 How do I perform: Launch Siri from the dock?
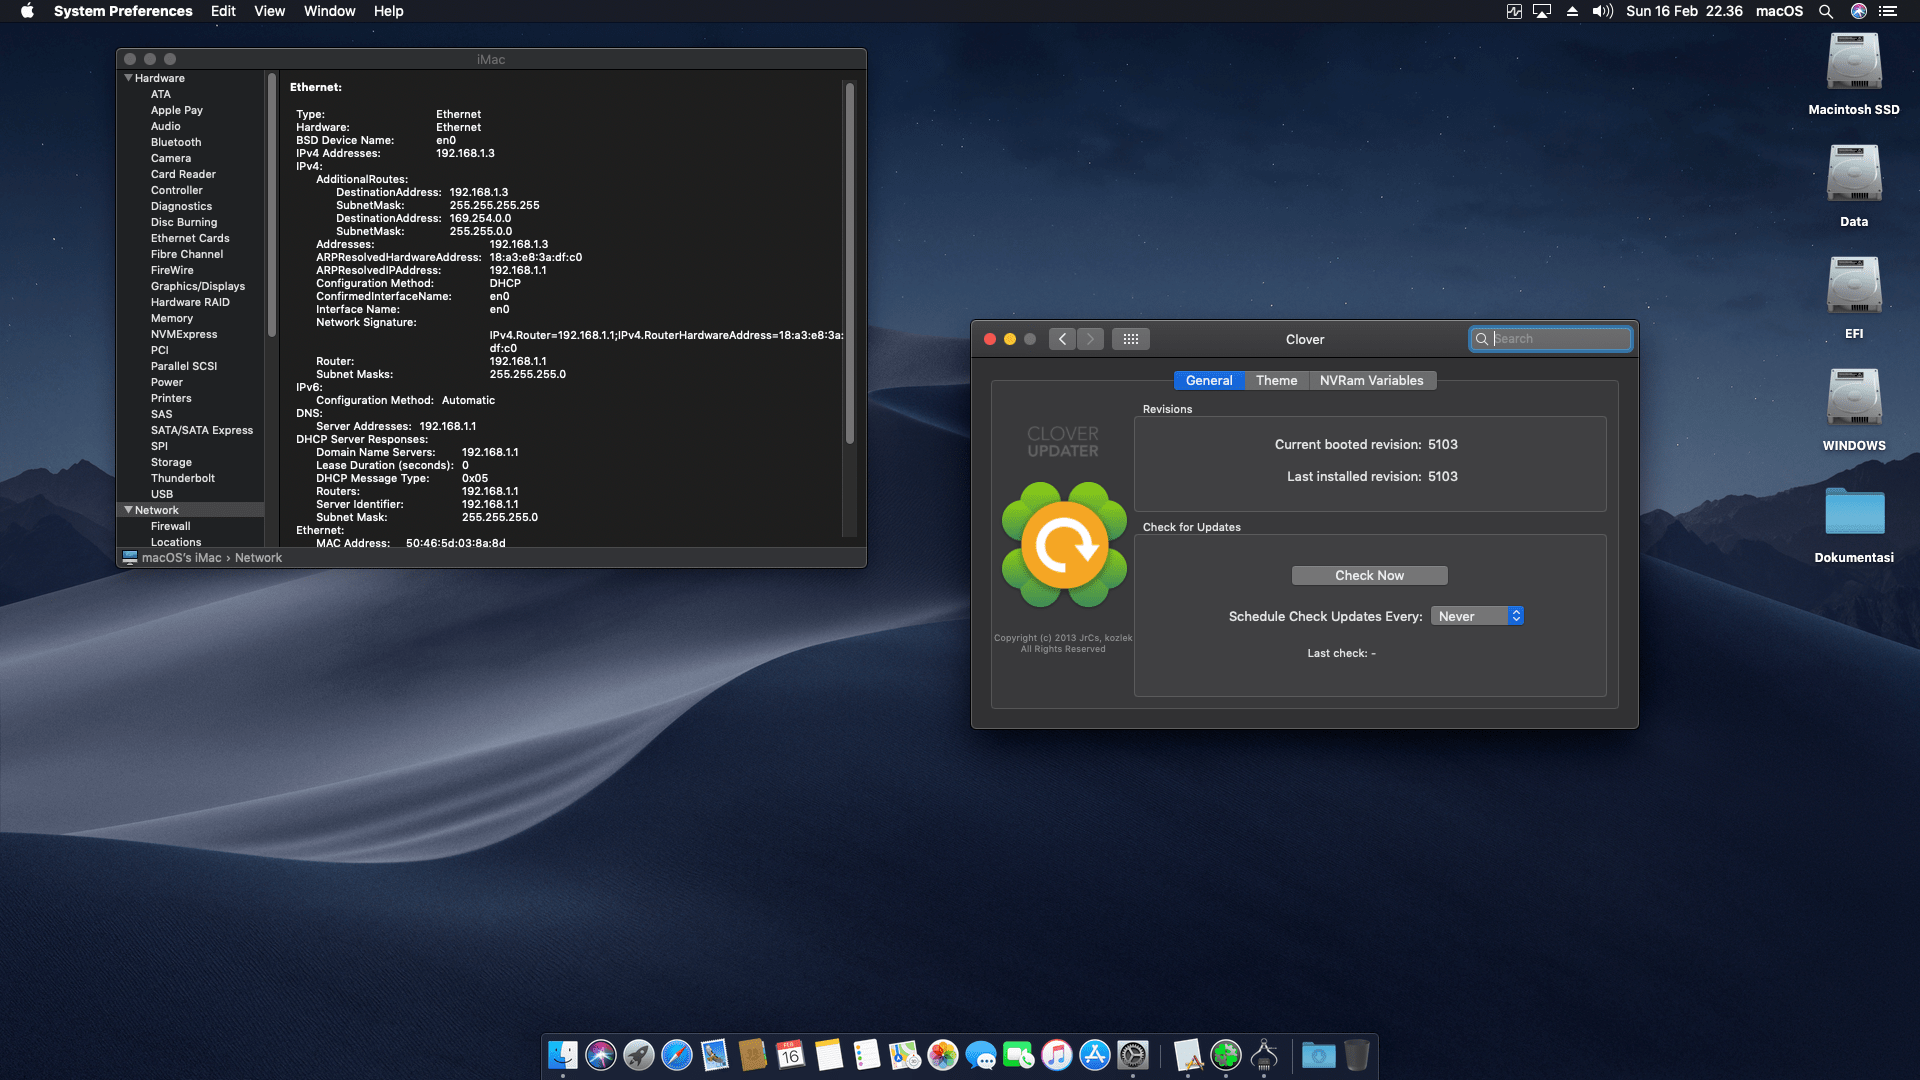[601, 1055]
